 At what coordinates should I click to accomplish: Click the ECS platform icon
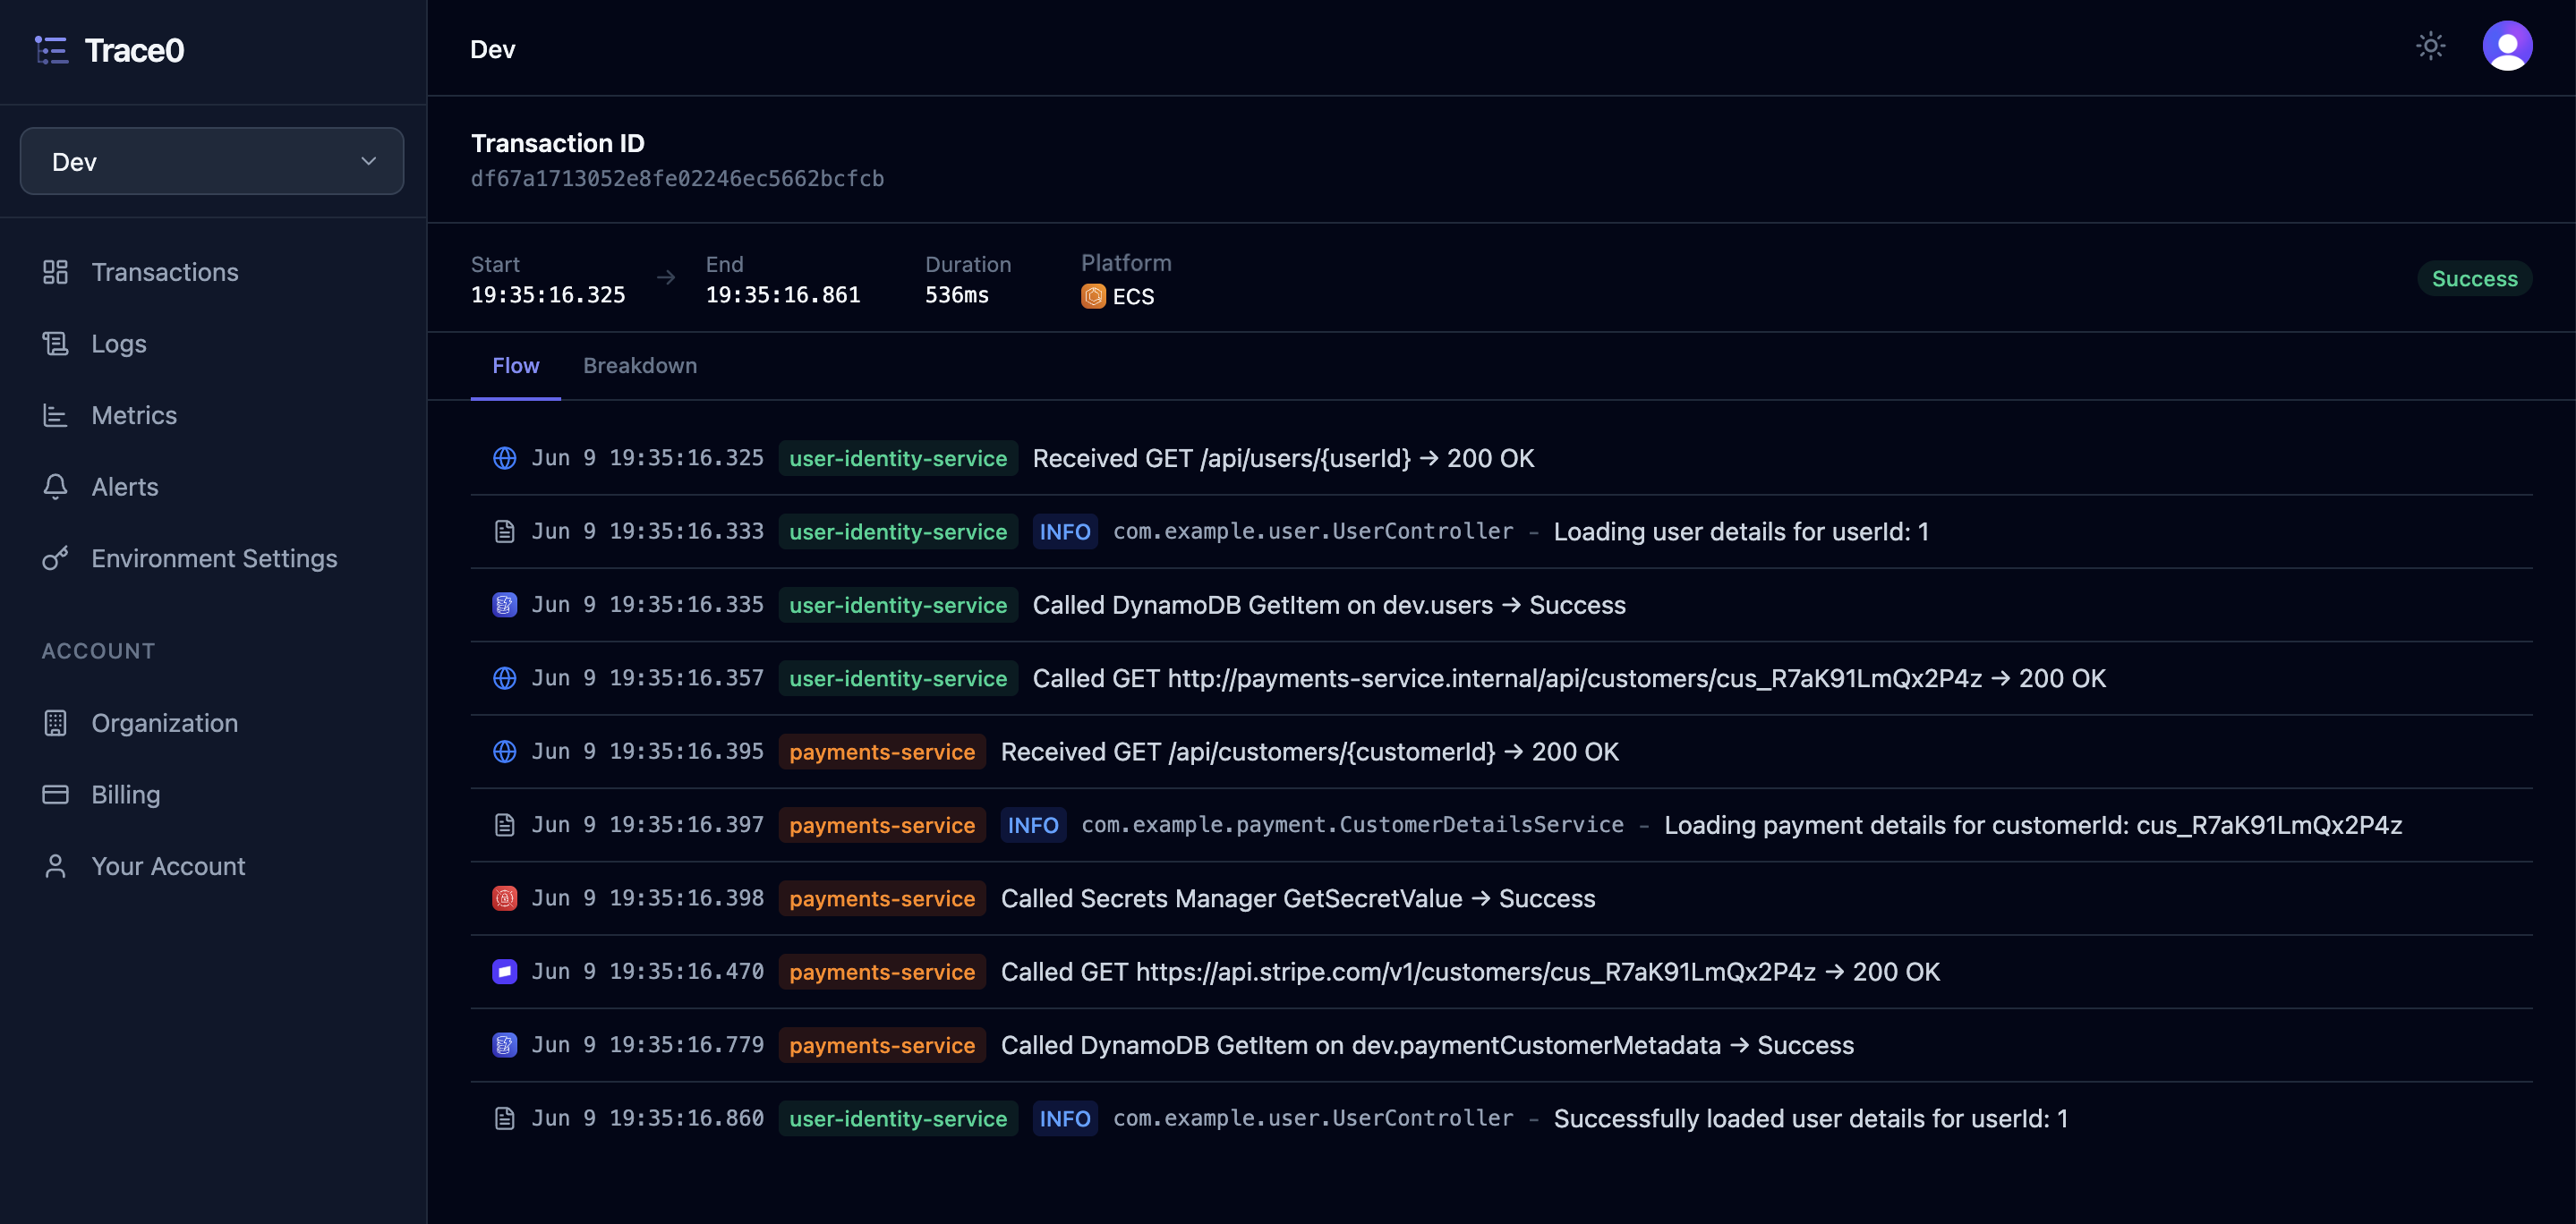(1093, 296)
